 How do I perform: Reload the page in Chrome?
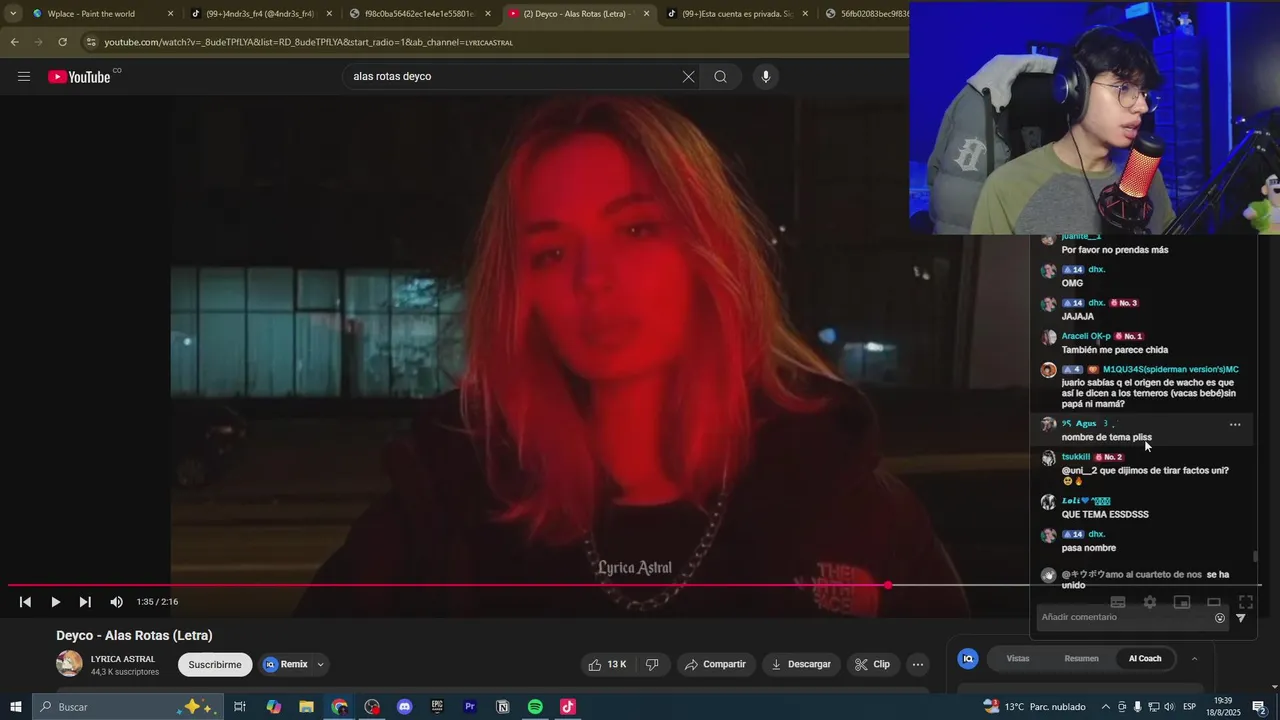coord(62,42)
